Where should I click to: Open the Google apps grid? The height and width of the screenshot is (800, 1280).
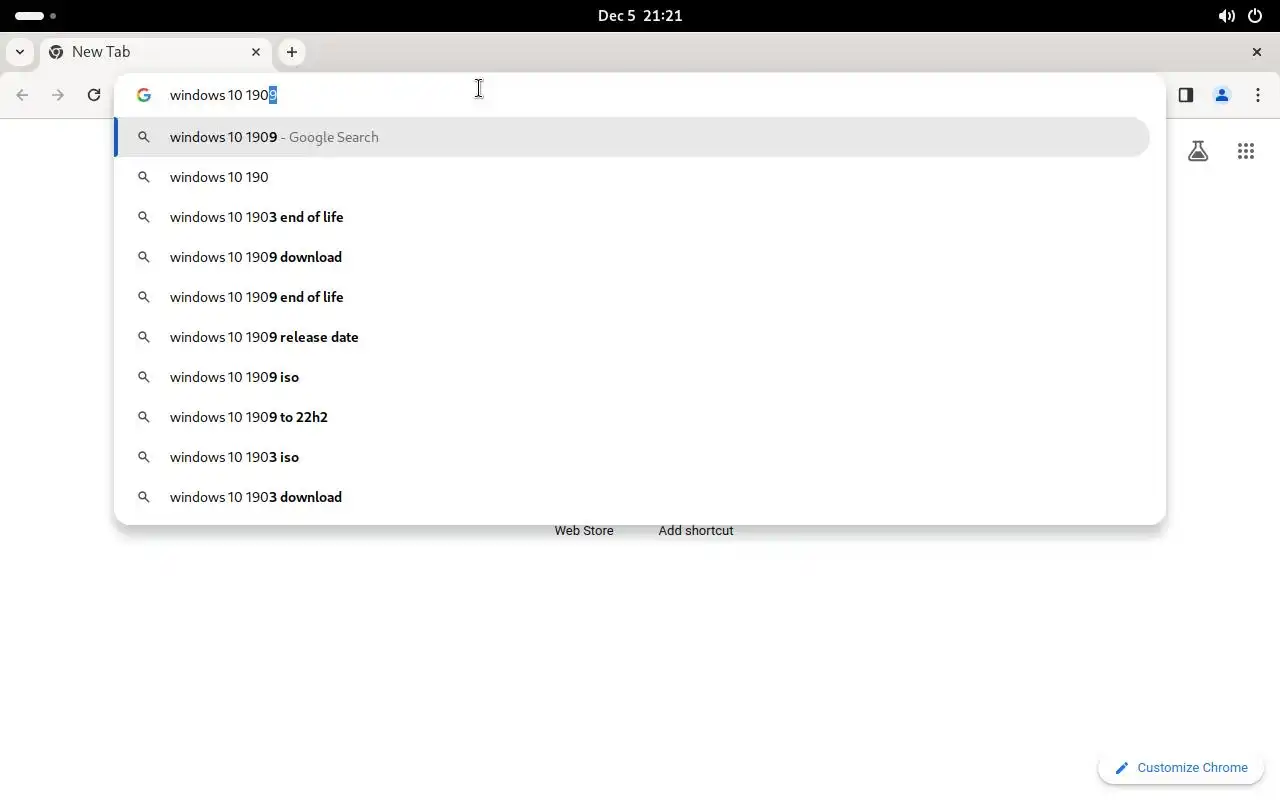1245,151
